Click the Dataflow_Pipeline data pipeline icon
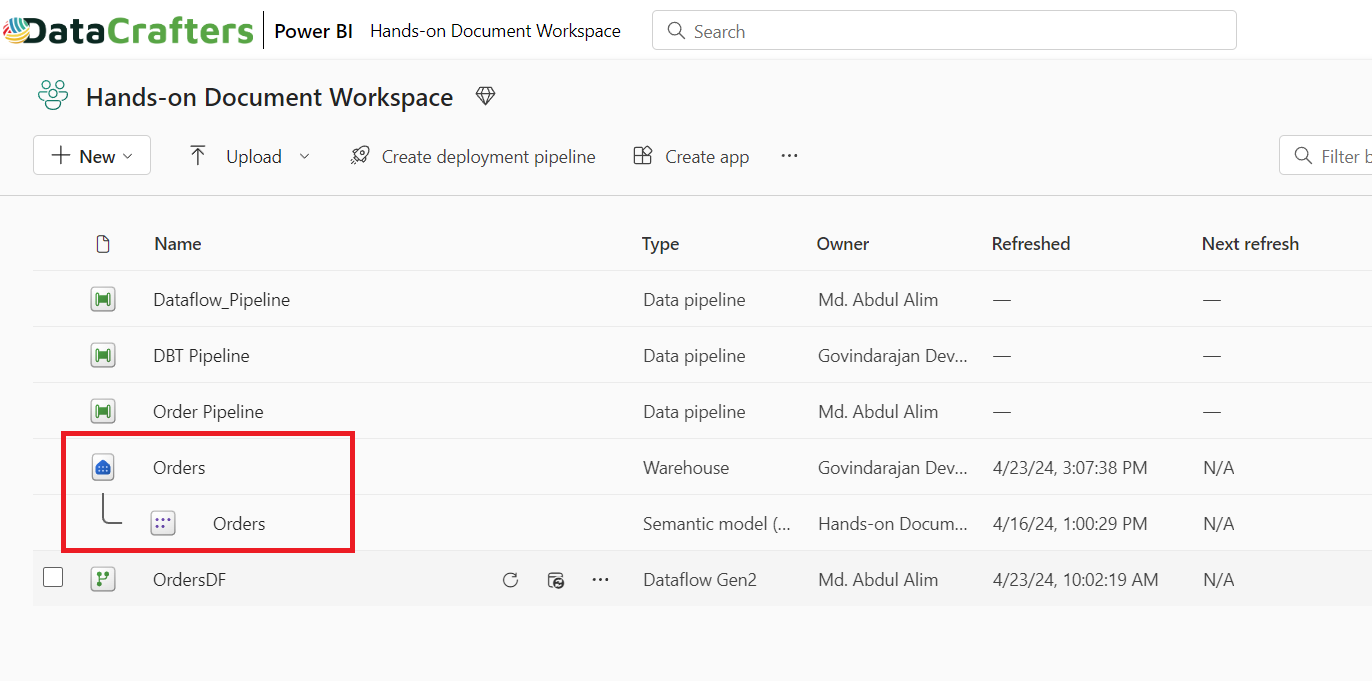The height and width of the screenshot is (681, 1372). 103,299
